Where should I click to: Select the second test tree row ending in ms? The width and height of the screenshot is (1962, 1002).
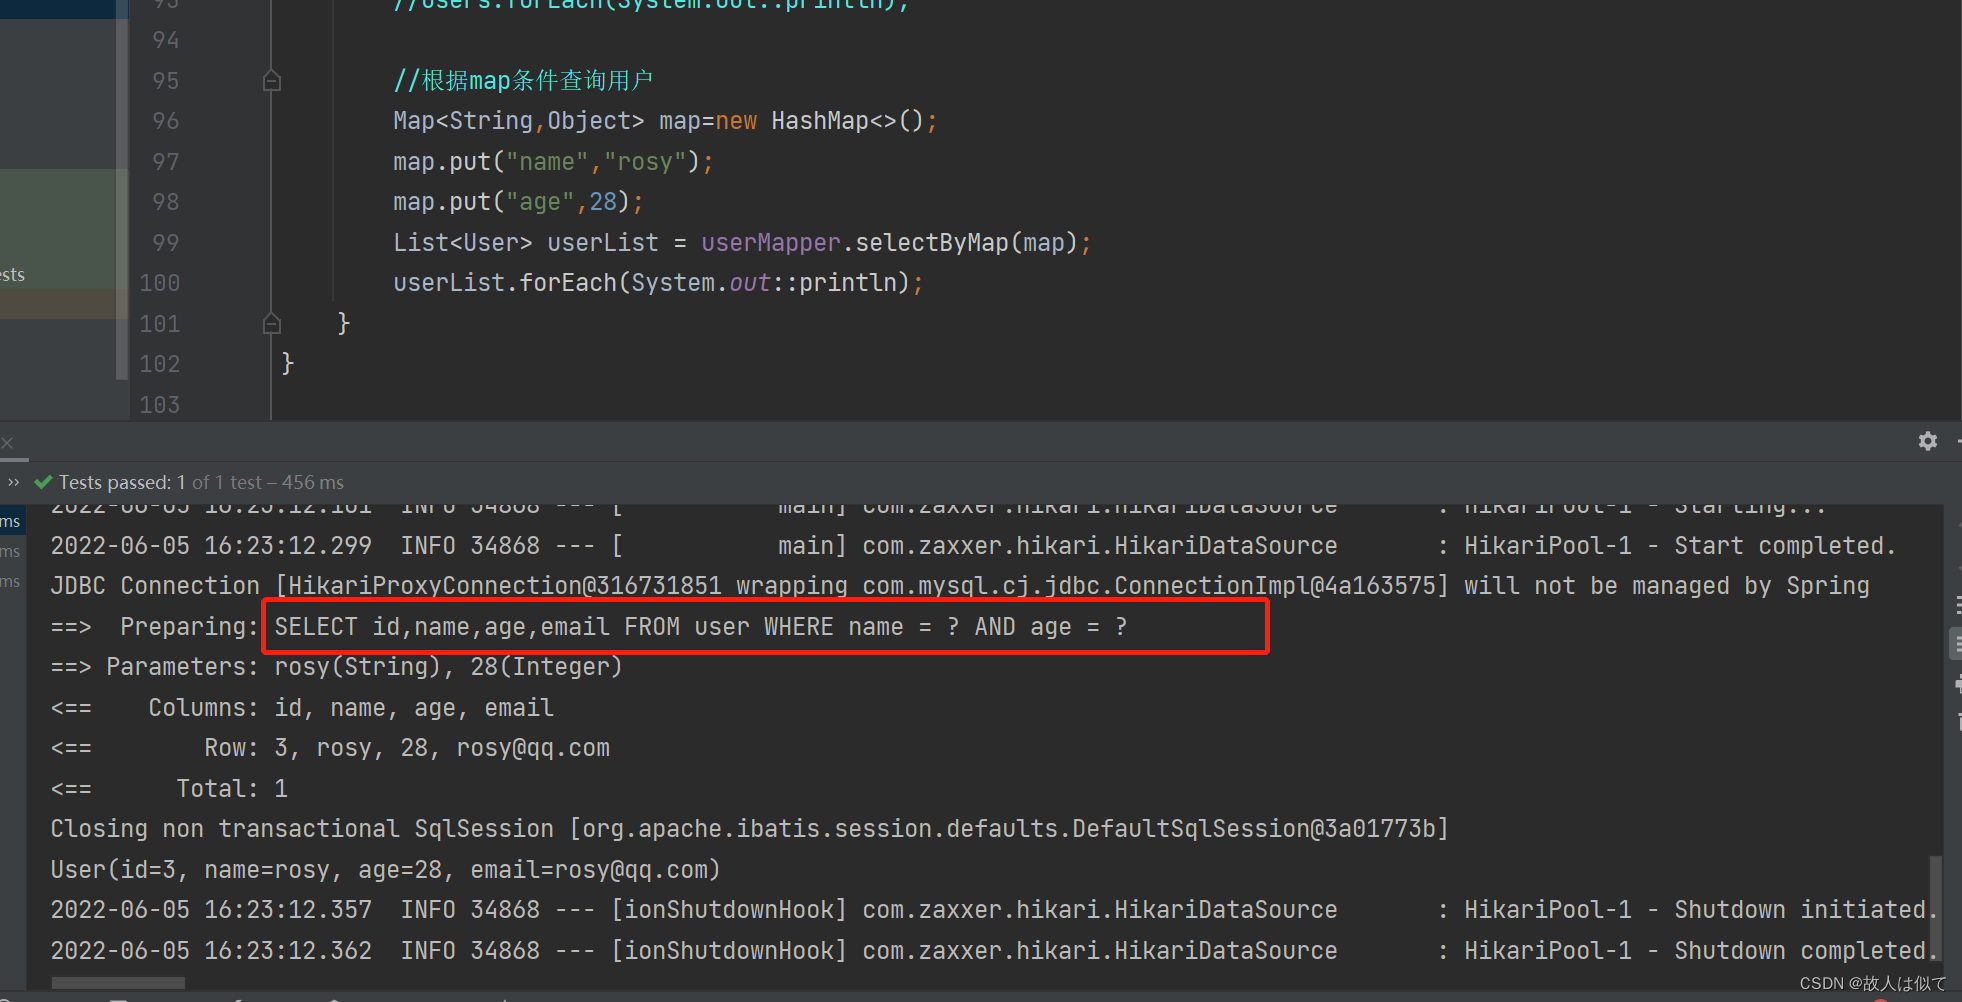[x=11, y=551]
